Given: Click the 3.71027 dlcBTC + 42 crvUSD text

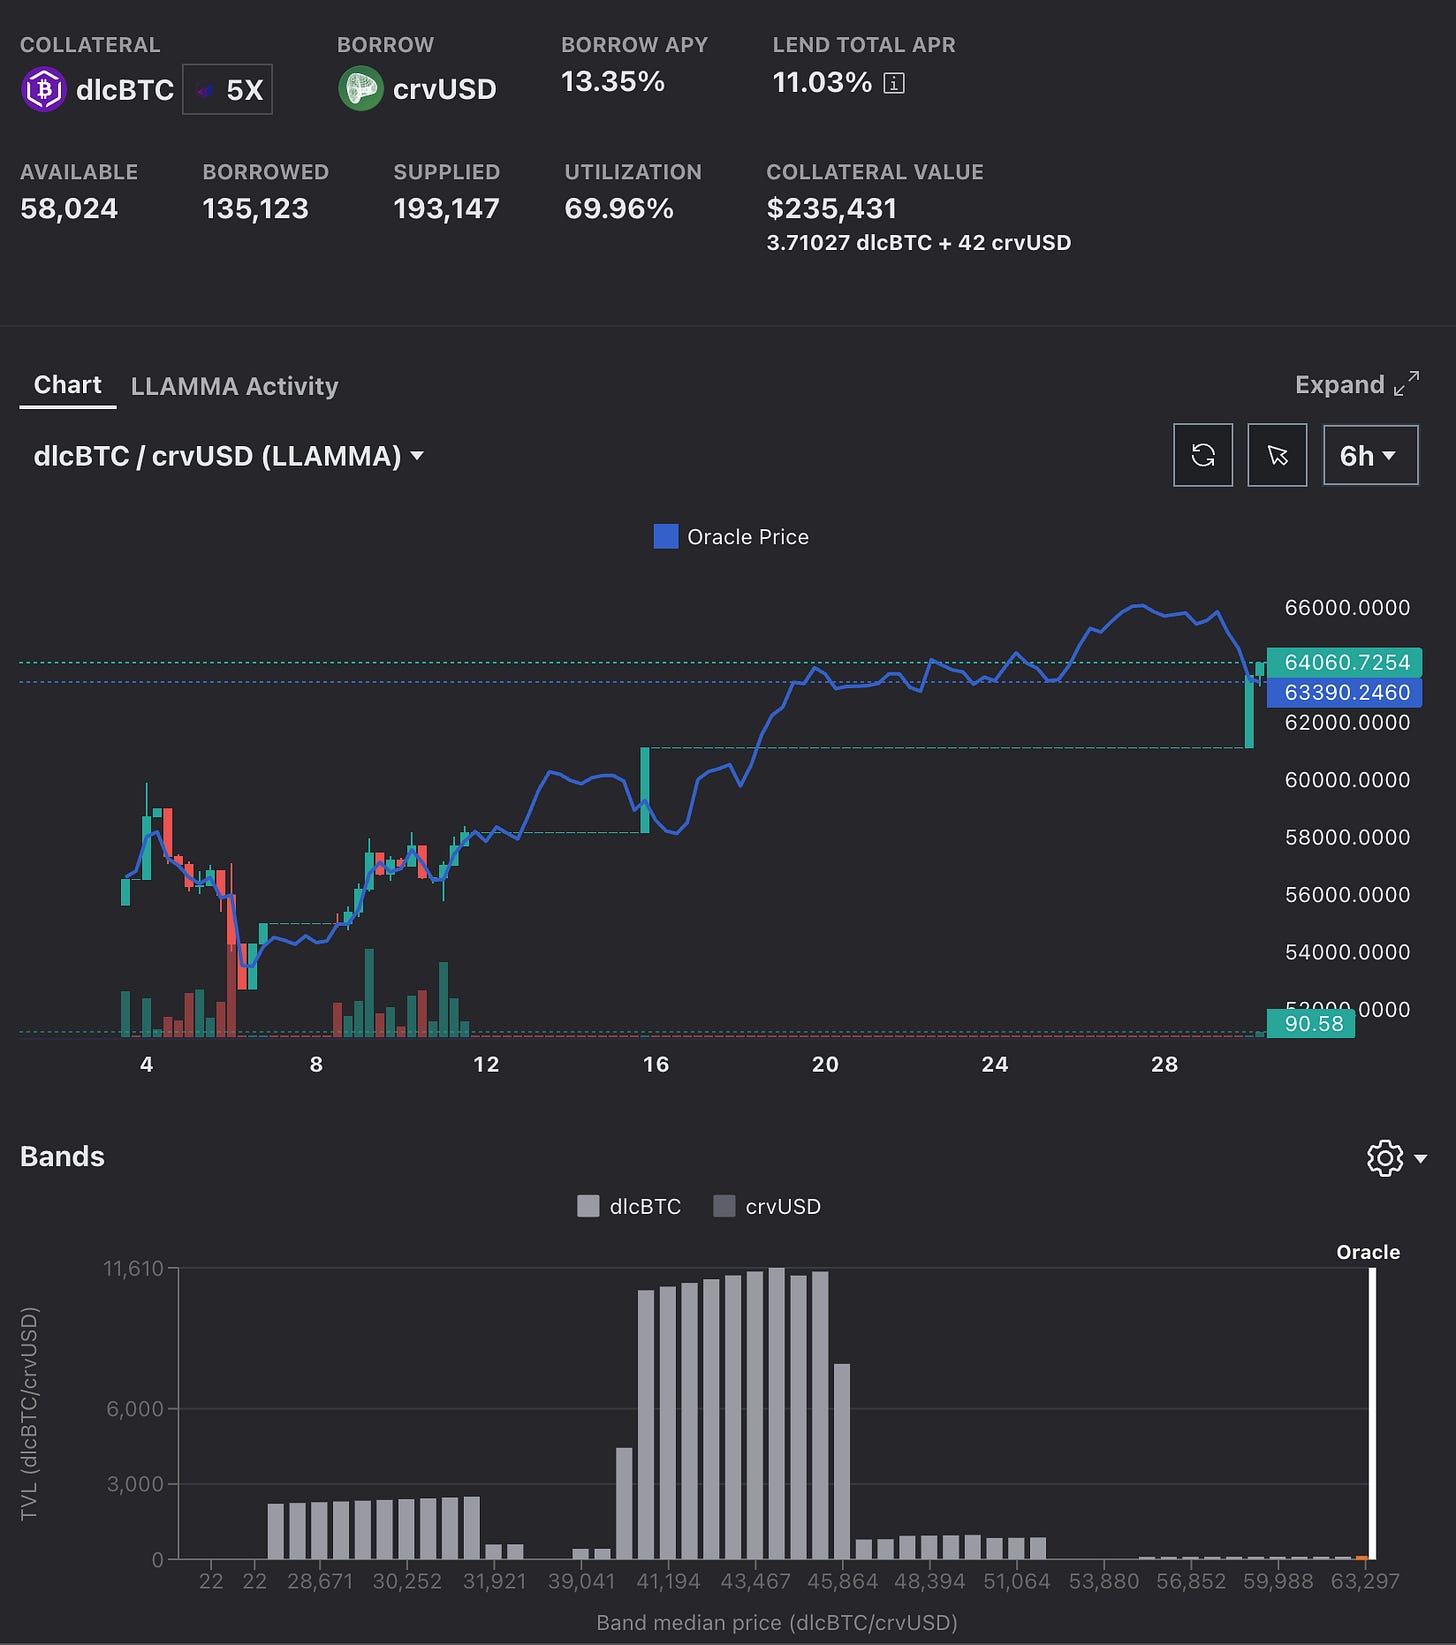Looking at the screenshot, I should click(x=919, y=243).
